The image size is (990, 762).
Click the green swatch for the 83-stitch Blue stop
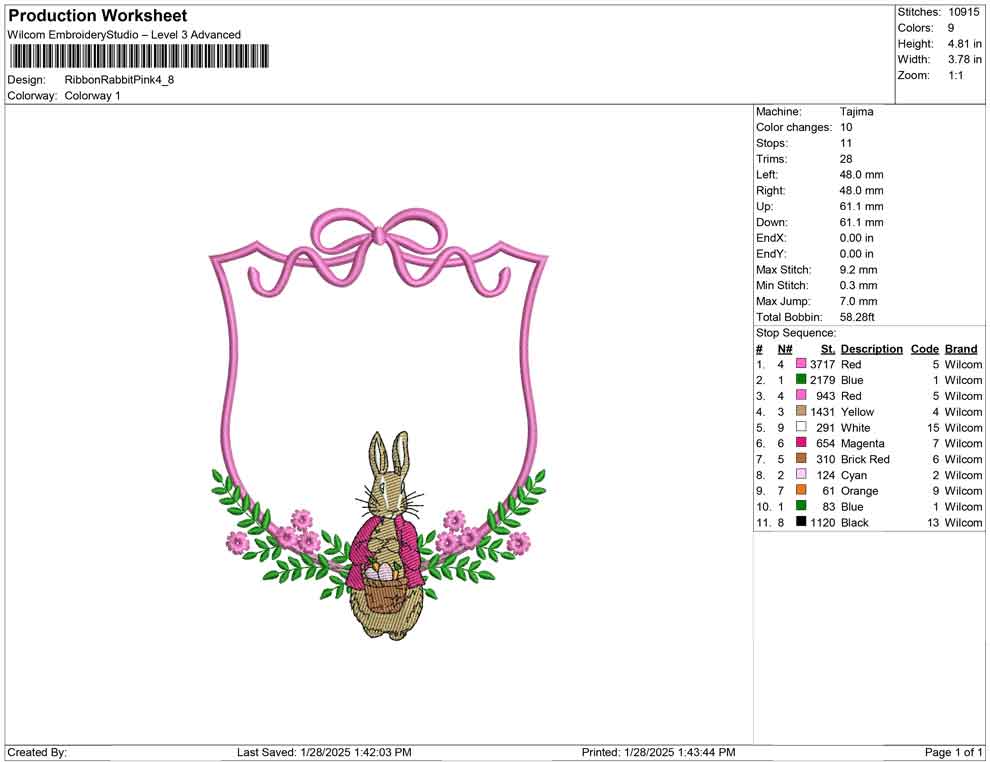[801, 506]
